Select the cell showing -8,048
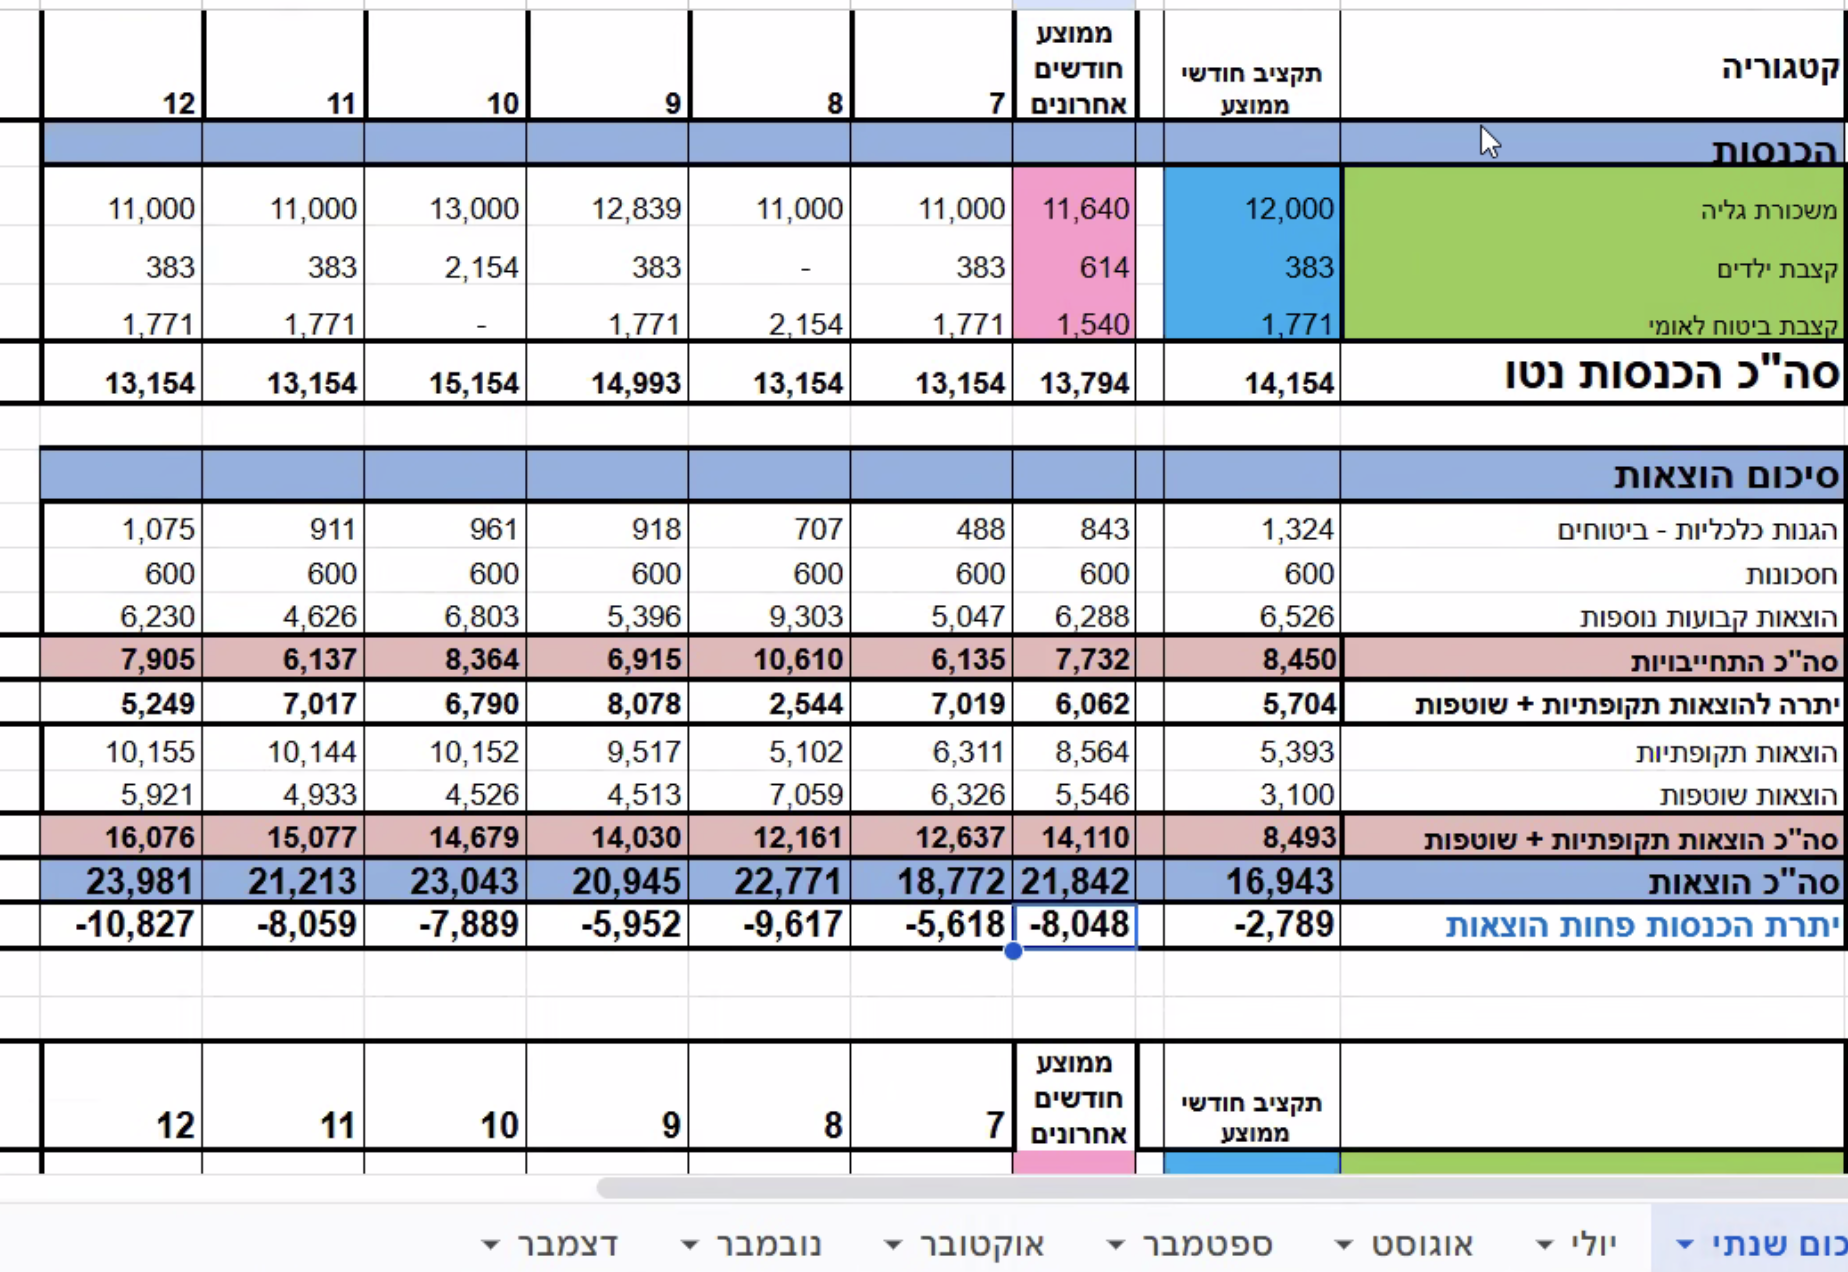This screenshot has height=1272, width=1848. click(x=1075, y=925)
